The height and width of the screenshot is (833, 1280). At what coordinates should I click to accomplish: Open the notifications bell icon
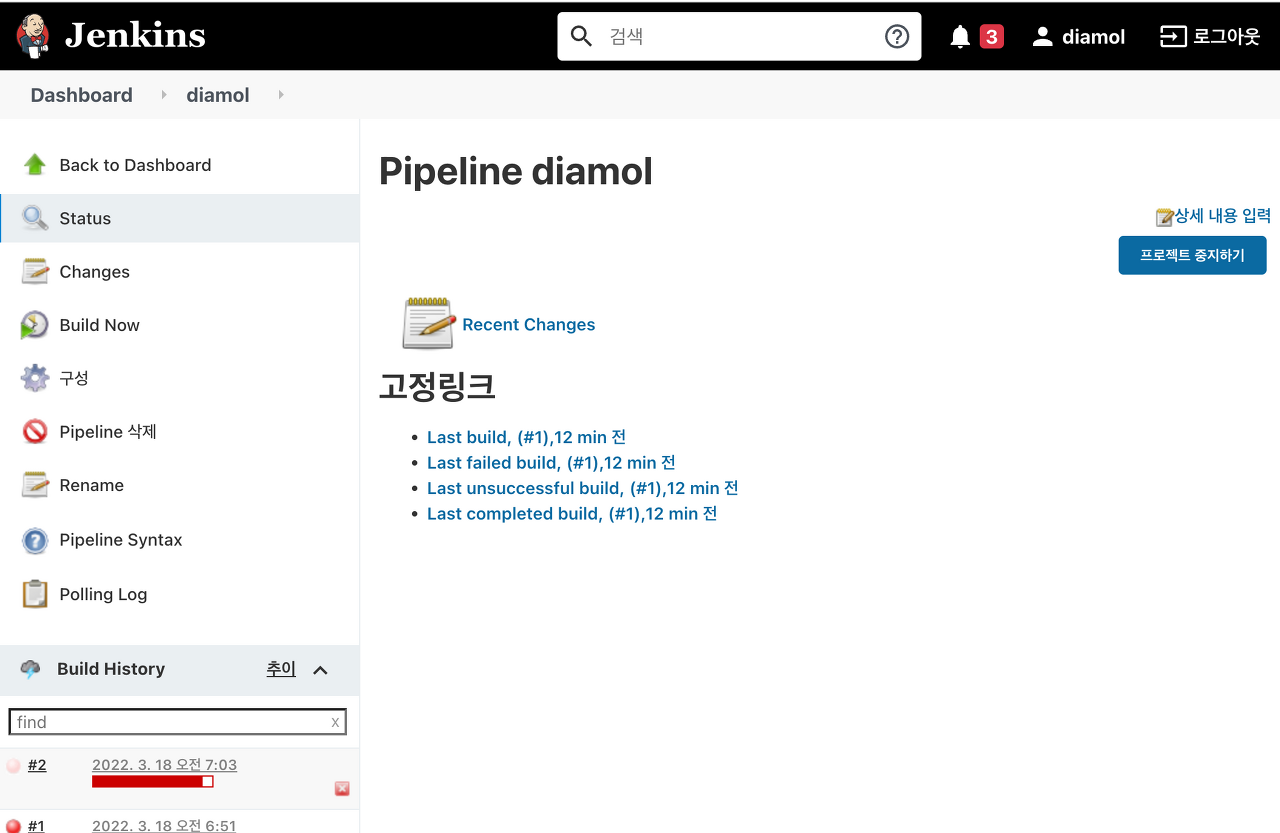(x=960, y=37)
